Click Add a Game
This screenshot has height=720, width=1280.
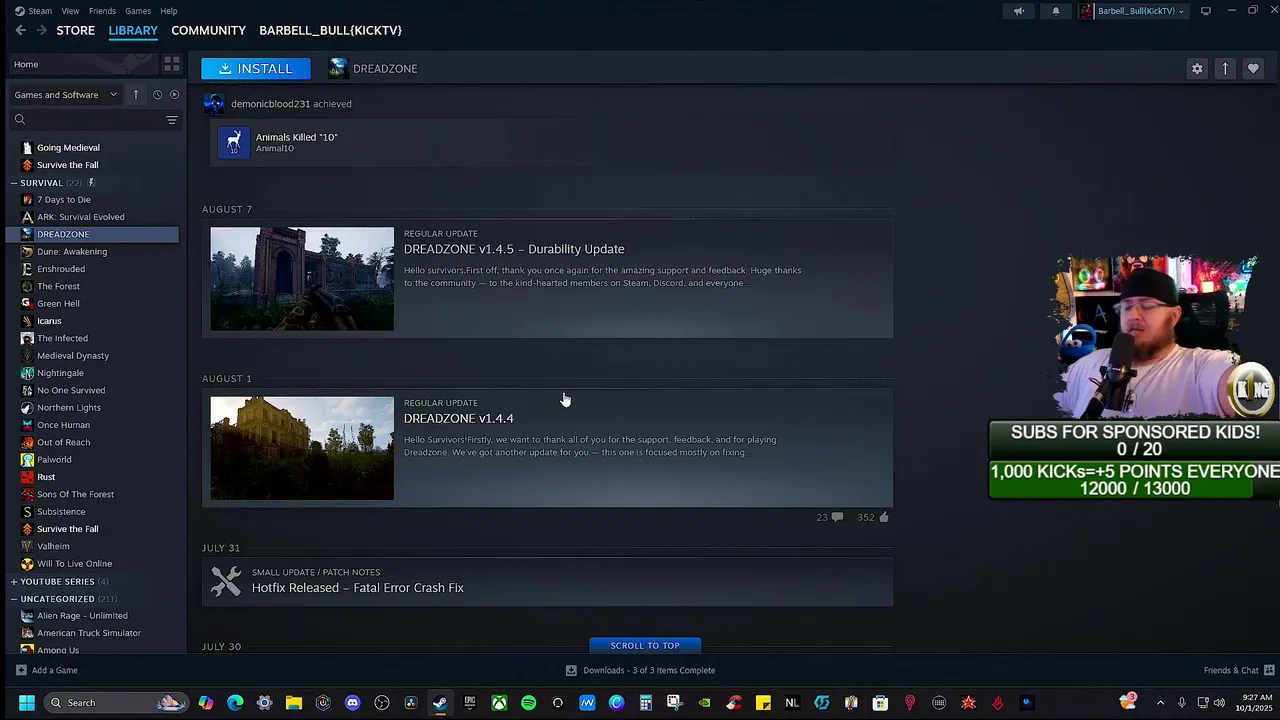(x=46, y=671)
